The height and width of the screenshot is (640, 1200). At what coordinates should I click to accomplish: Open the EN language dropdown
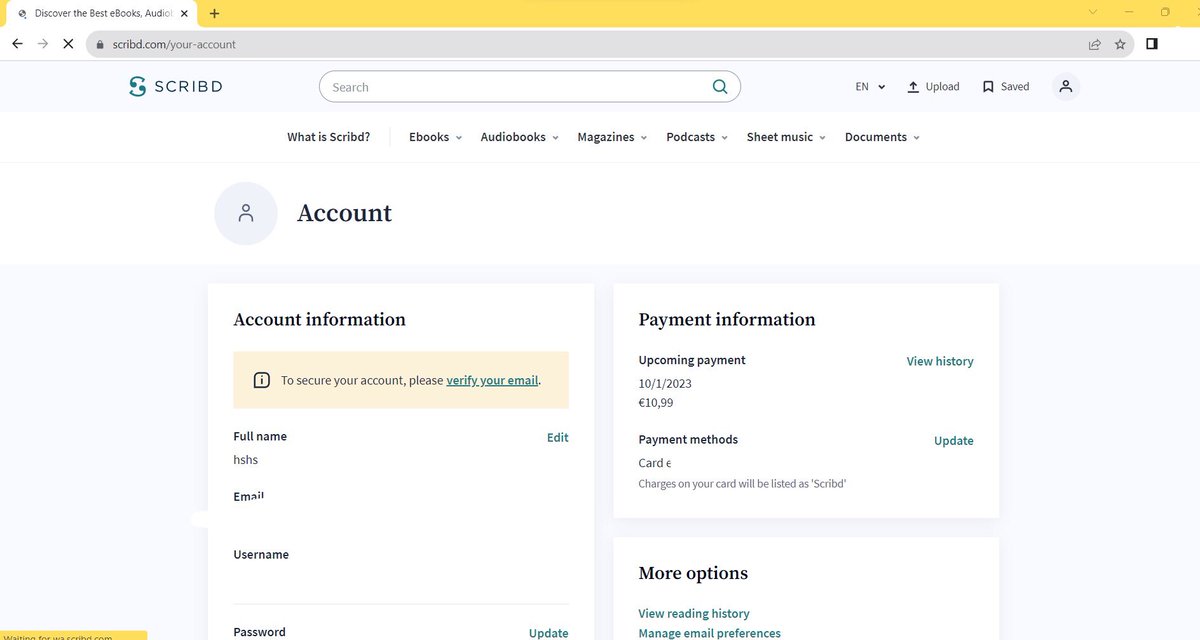pyautogui.click(x=870, y=87)
